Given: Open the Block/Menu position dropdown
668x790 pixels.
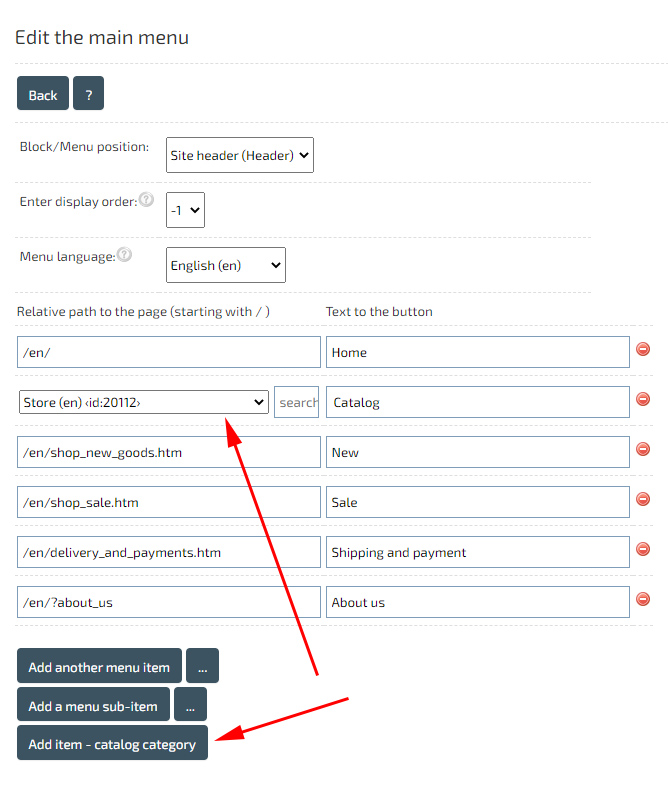Looking at the screenshot, I should (x=239, y=155).
